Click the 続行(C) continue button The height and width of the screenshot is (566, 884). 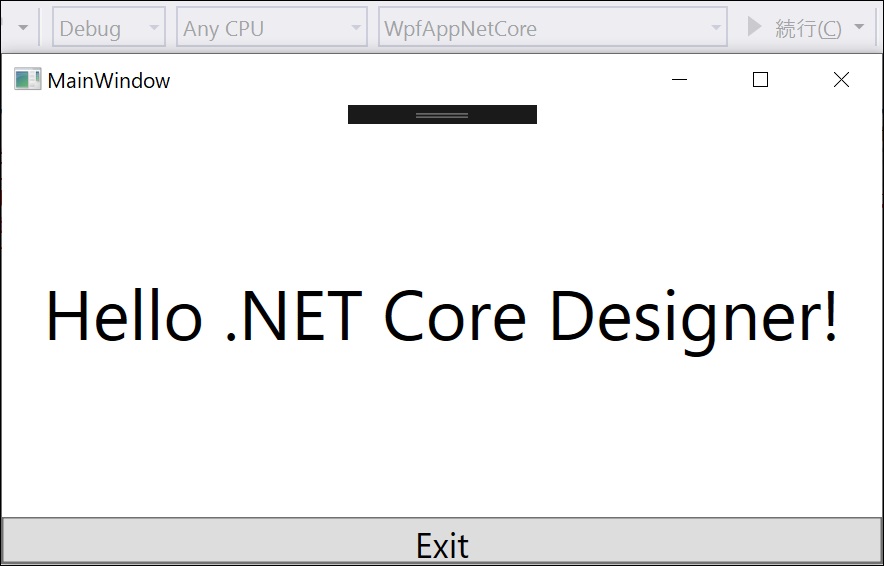pos(794,28)
